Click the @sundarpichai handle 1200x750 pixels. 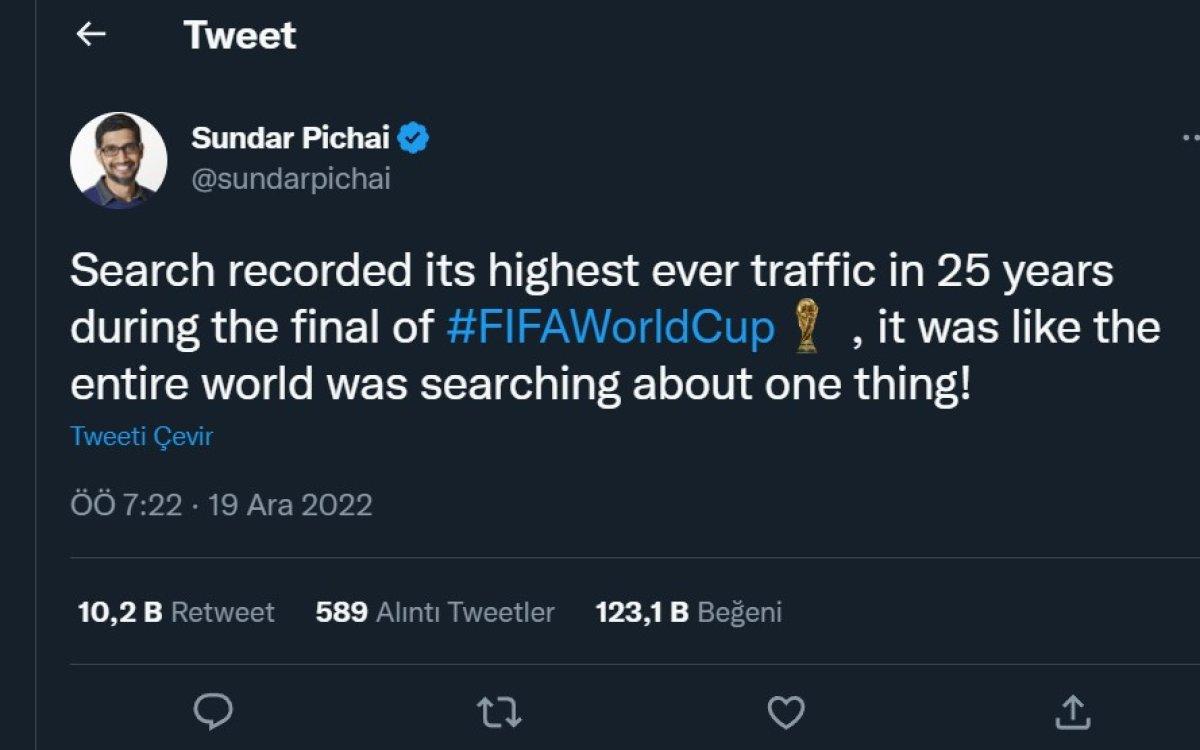pos(291,180)
